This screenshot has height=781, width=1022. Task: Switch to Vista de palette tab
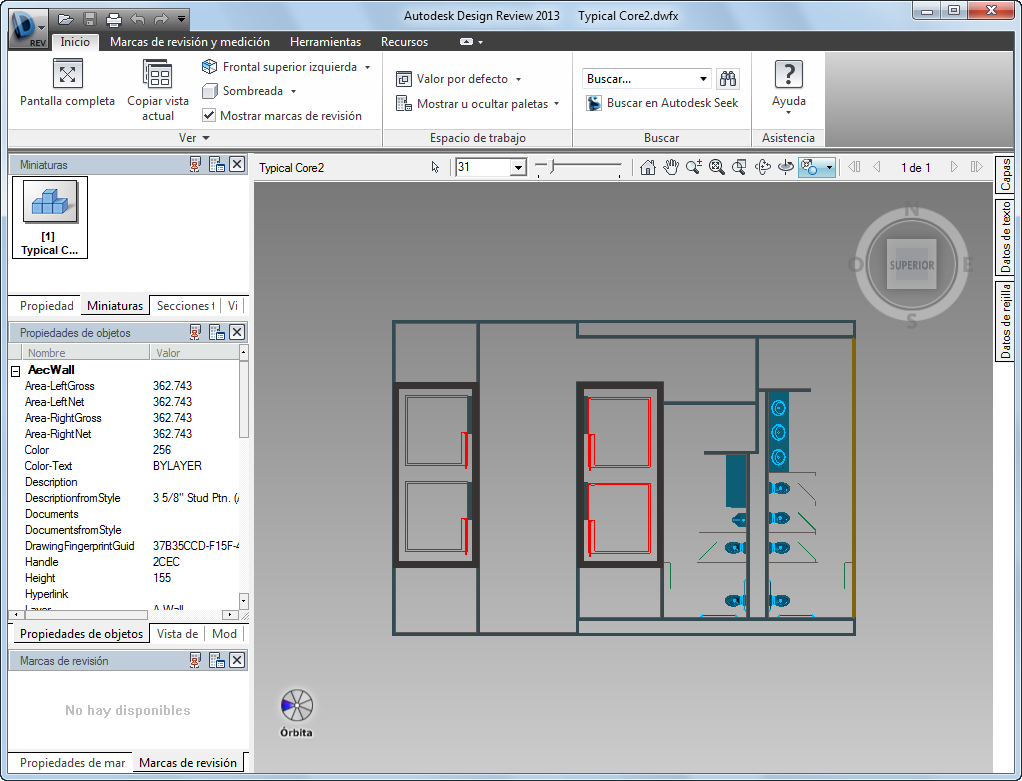pos(177,634)
